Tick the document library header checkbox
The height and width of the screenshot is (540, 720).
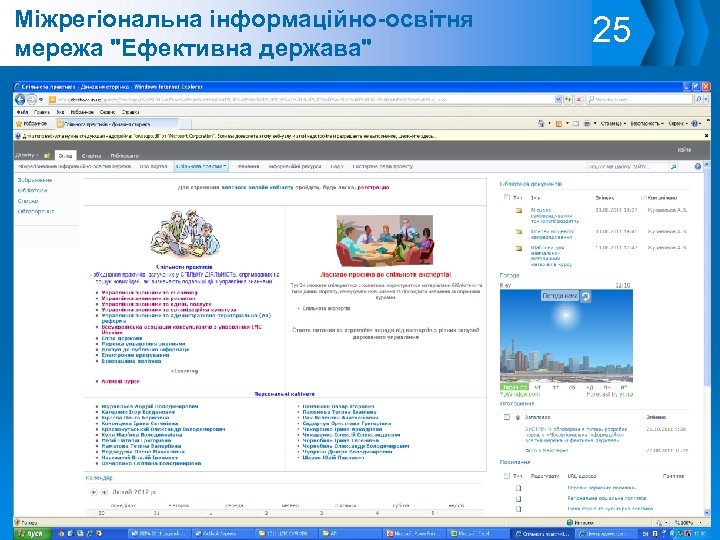(506, 197)
